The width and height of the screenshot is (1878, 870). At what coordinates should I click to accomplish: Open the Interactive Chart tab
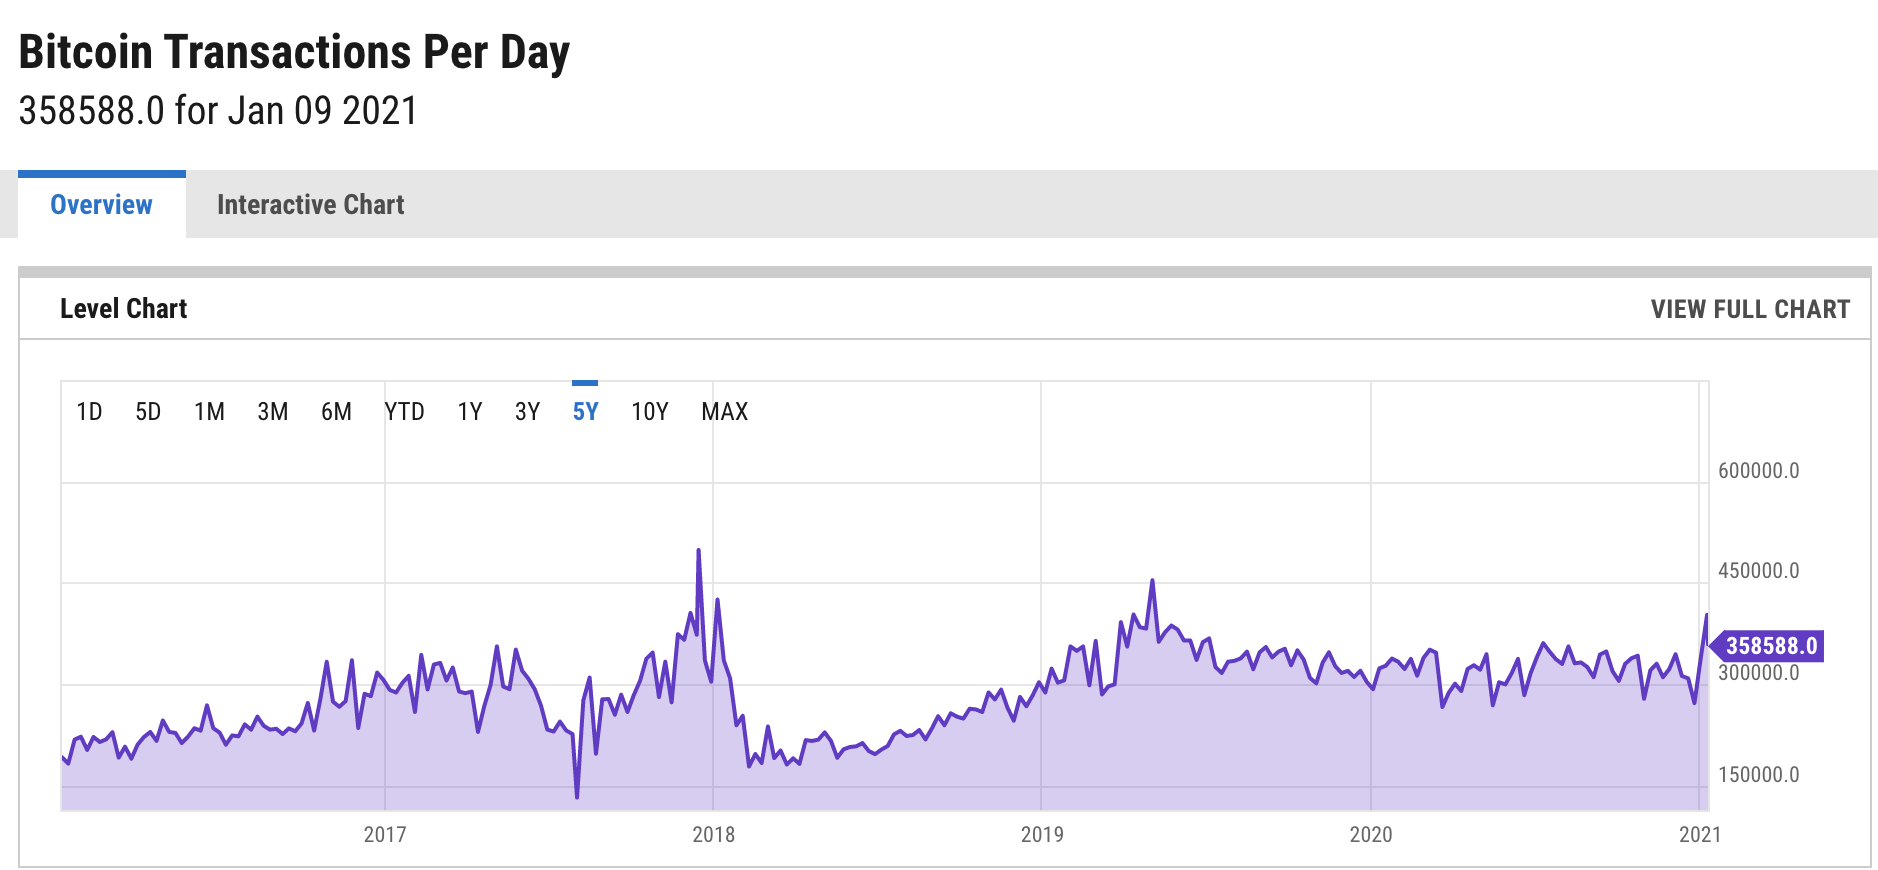(310, 205)
